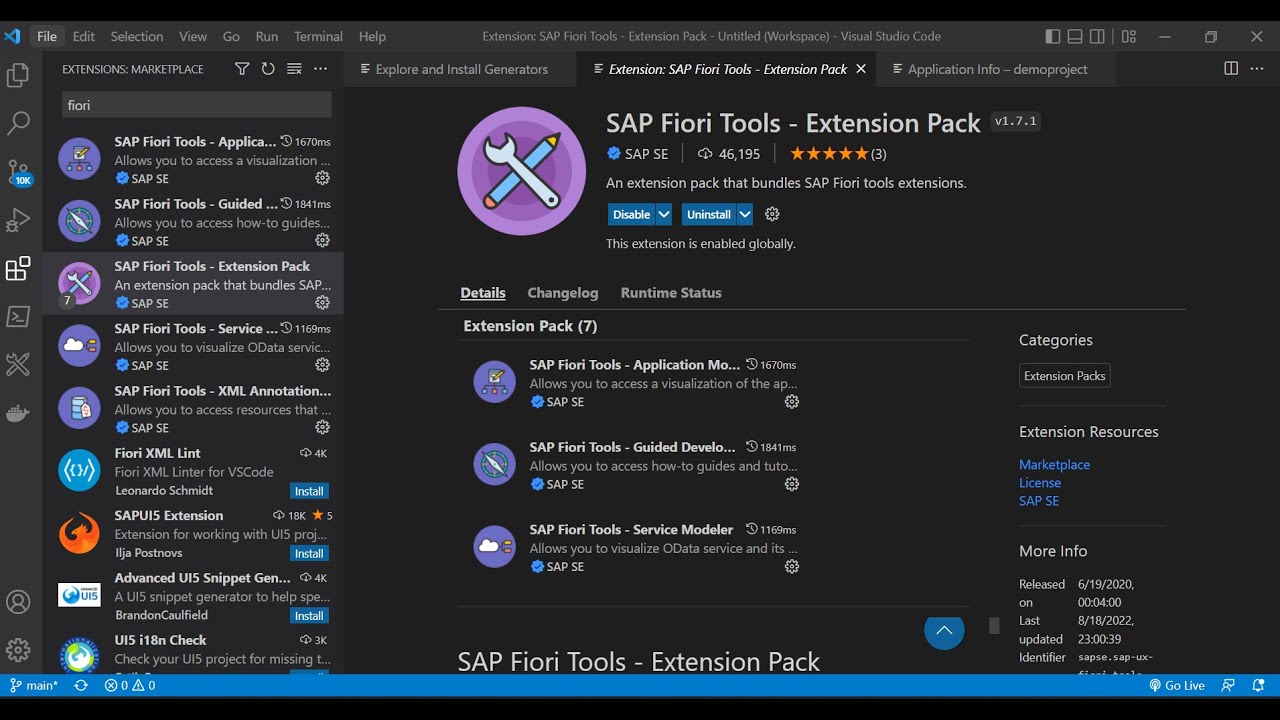Open gear for SAP Fiori Tools - Extension Pack sidebar item
This screenshot has height=720, width=1280.
click(x=322, y=303)
